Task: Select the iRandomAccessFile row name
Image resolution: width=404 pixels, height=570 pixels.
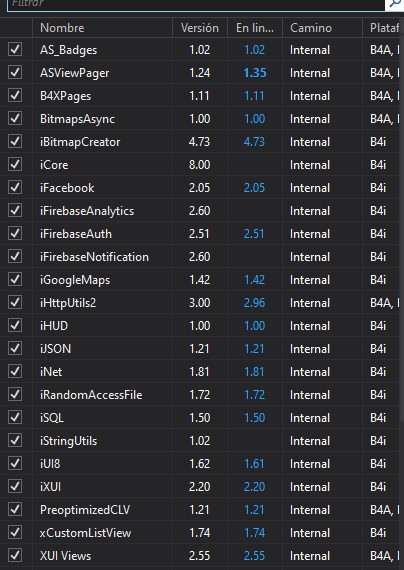Action: (91, 395)
